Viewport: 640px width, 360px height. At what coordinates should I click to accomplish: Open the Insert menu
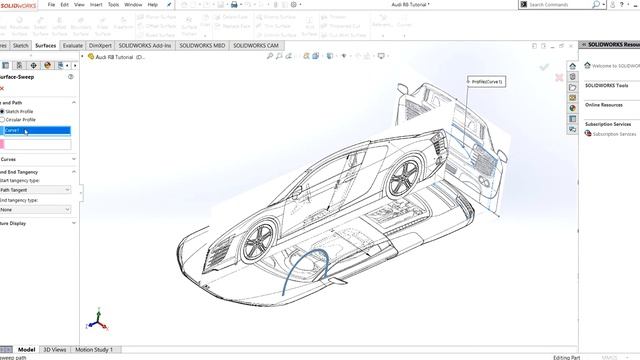click(x=96, y=5)
